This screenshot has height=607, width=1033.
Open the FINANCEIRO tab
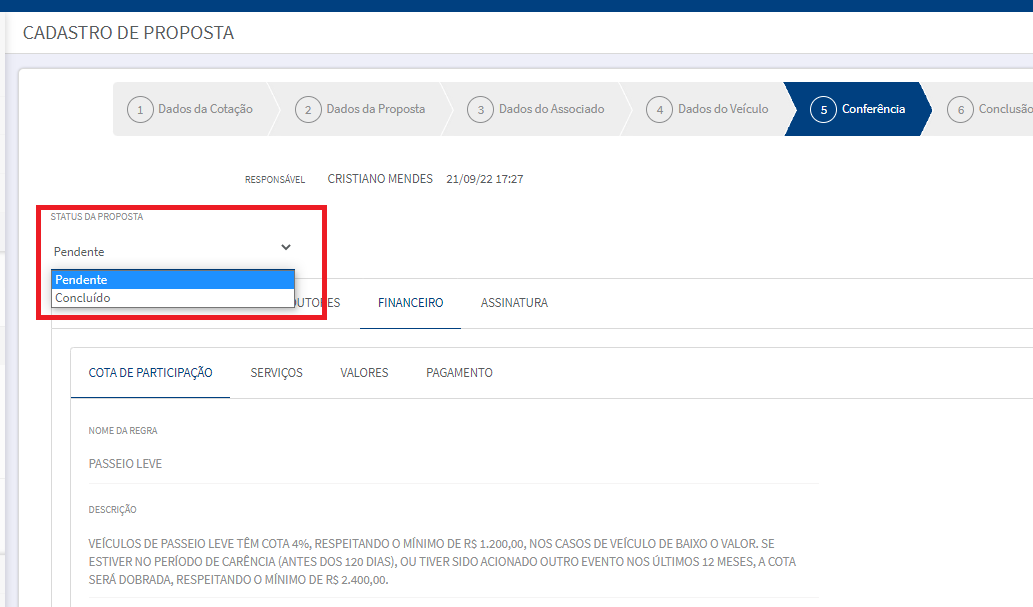410,303
